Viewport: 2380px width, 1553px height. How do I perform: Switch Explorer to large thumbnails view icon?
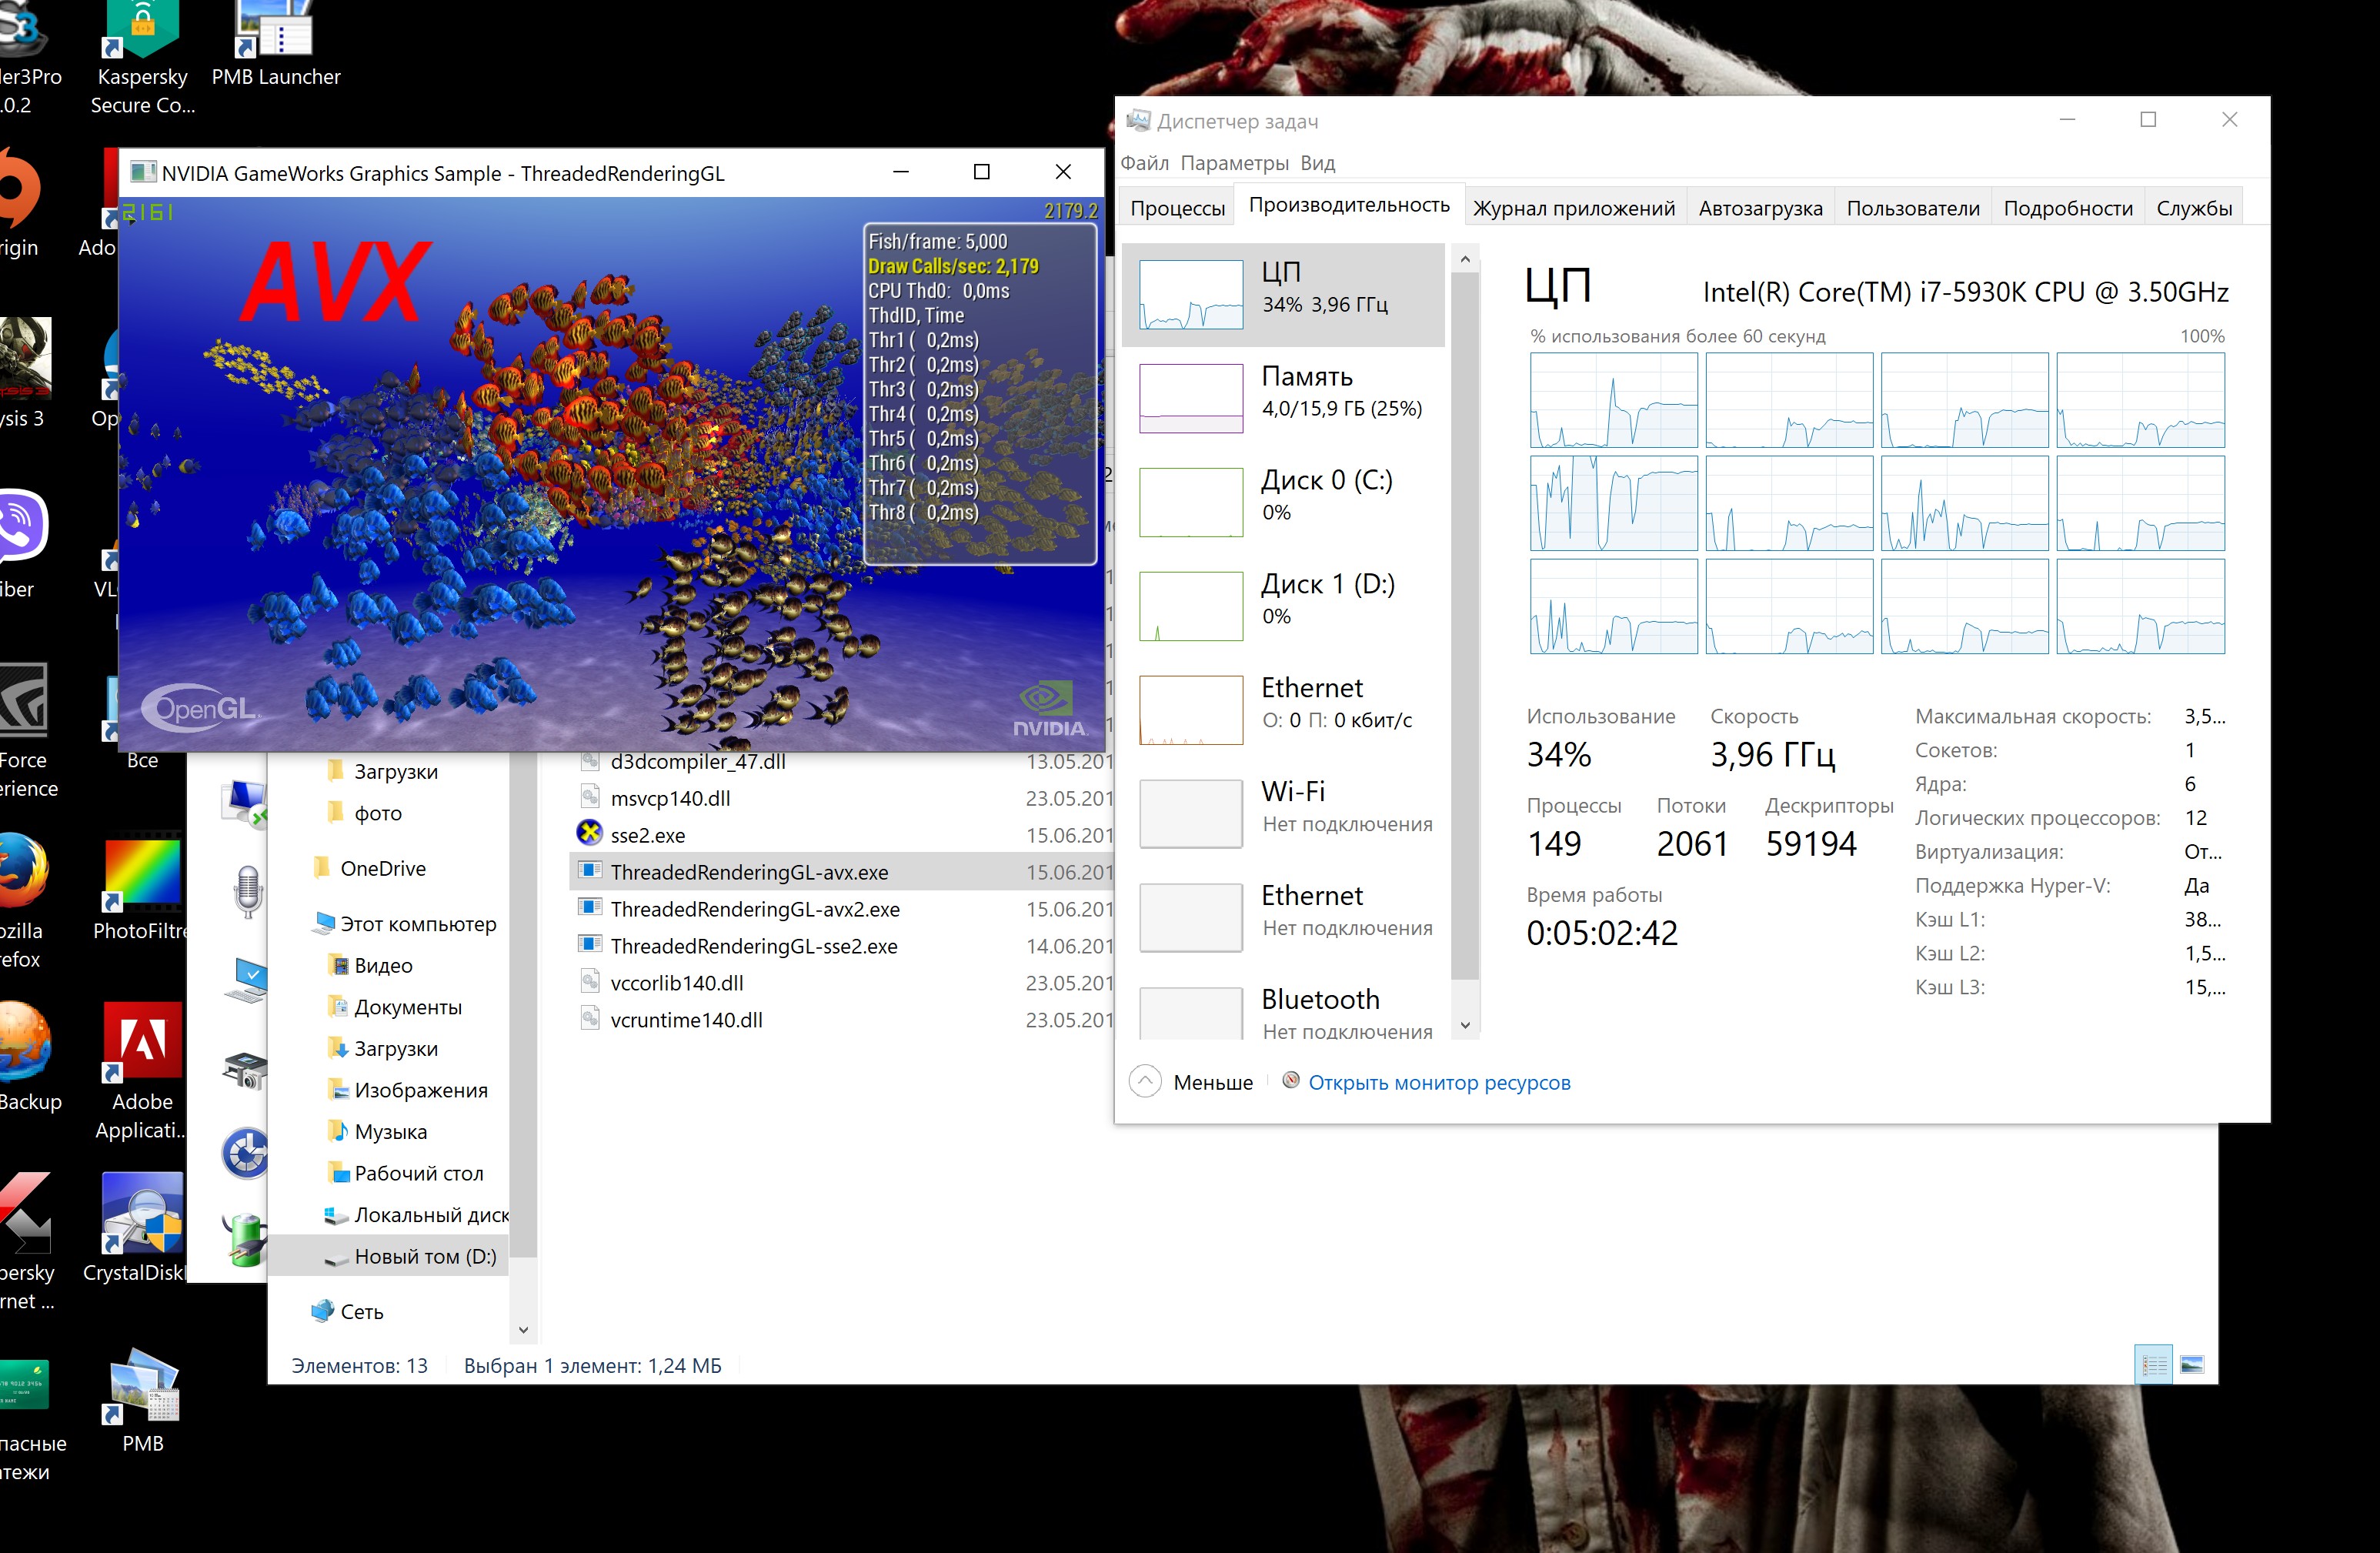2191,1365
